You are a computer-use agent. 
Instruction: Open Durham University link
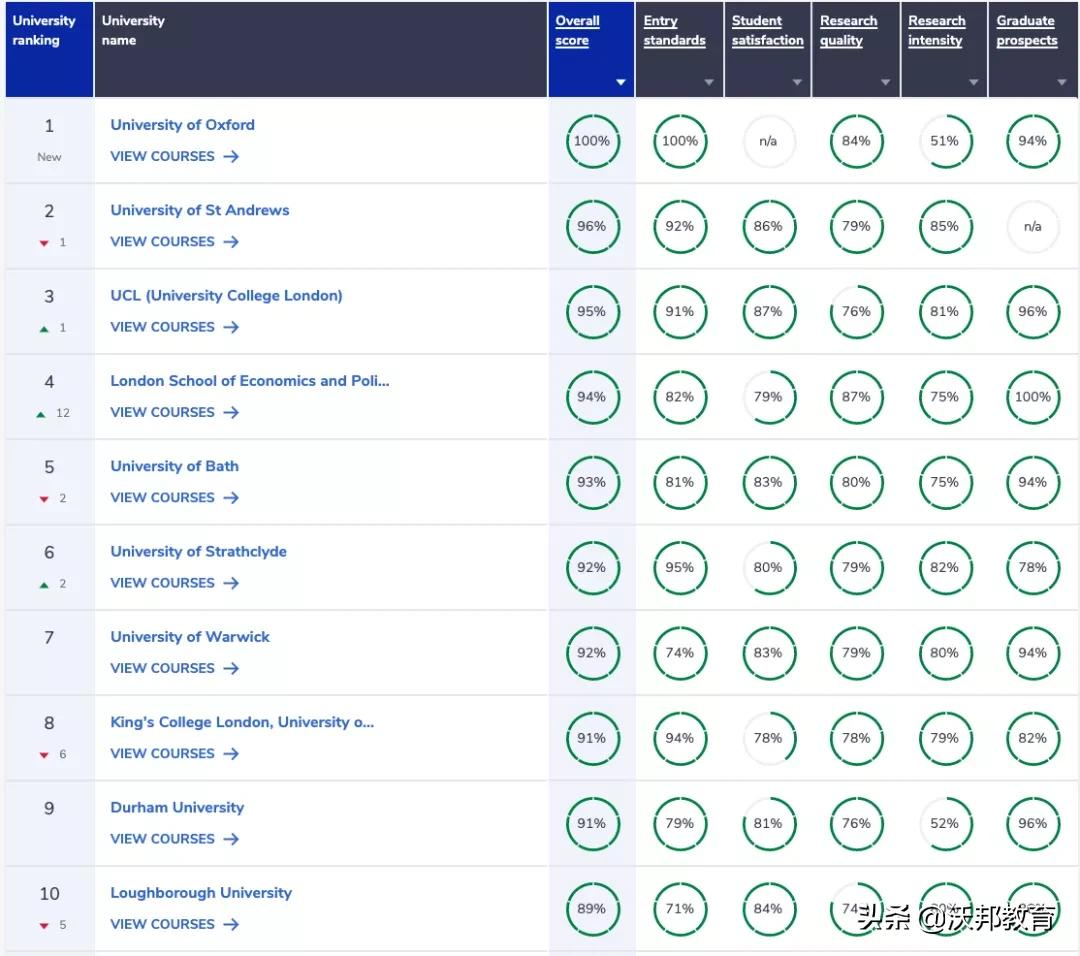[x=177, y=807]
